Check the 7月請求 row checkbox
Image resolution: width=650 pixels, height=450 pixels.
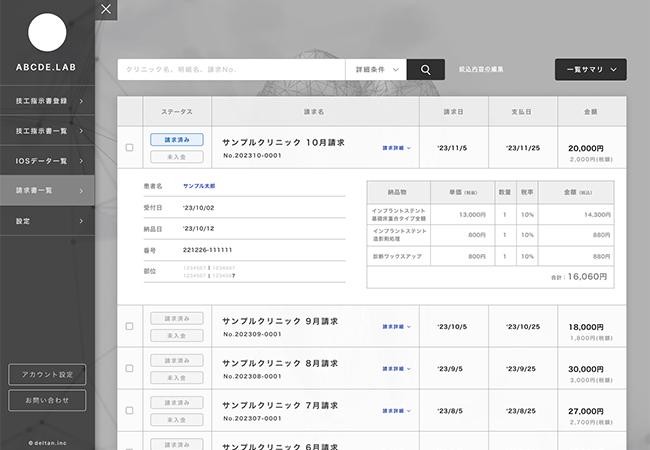(x=129, y=410)
